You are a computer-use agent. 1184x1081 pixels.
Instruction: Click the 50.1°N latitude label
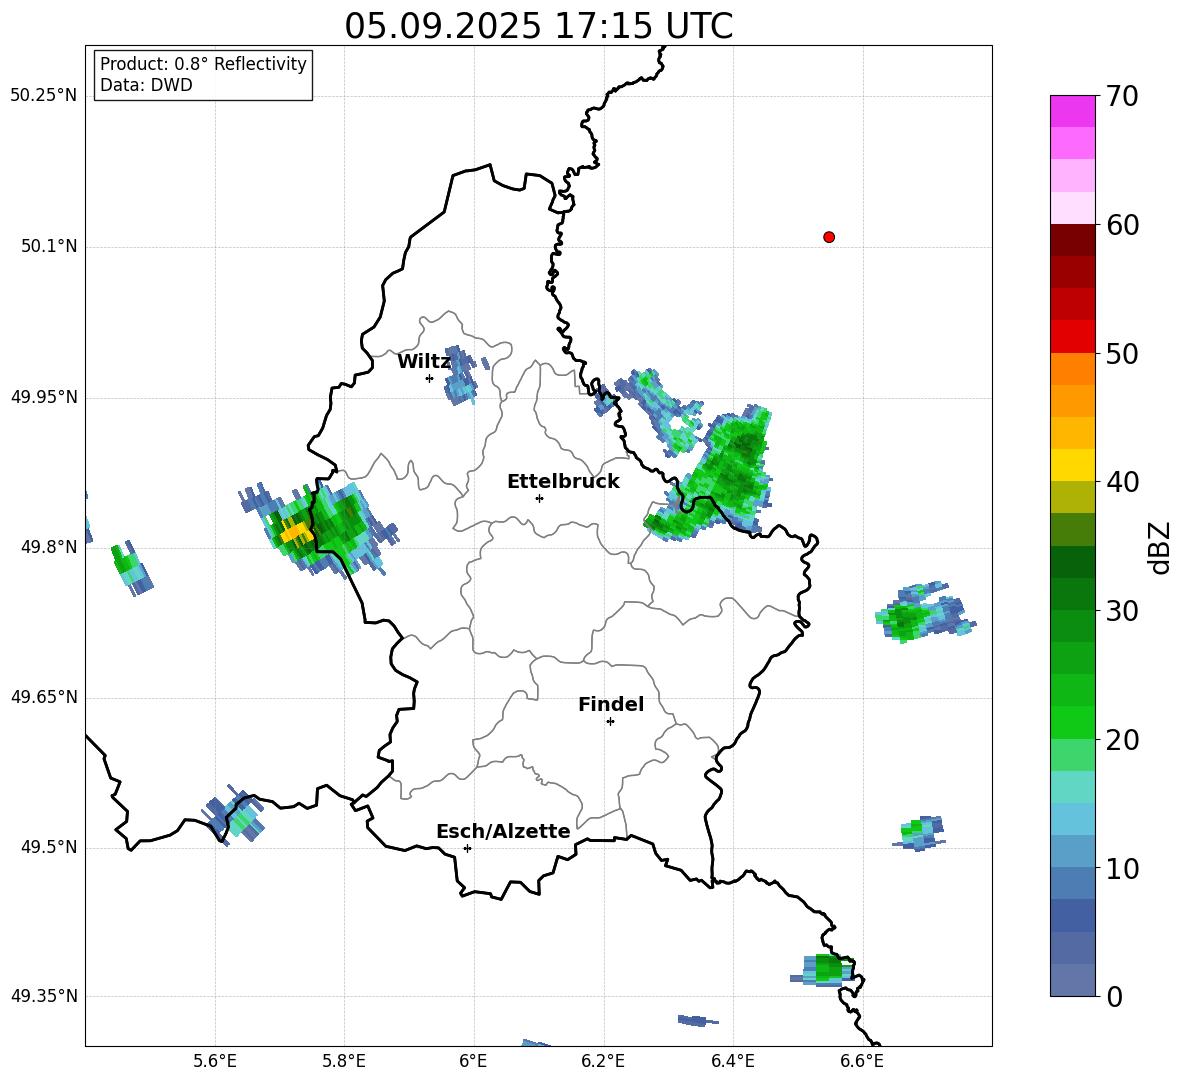click(50, 247)
